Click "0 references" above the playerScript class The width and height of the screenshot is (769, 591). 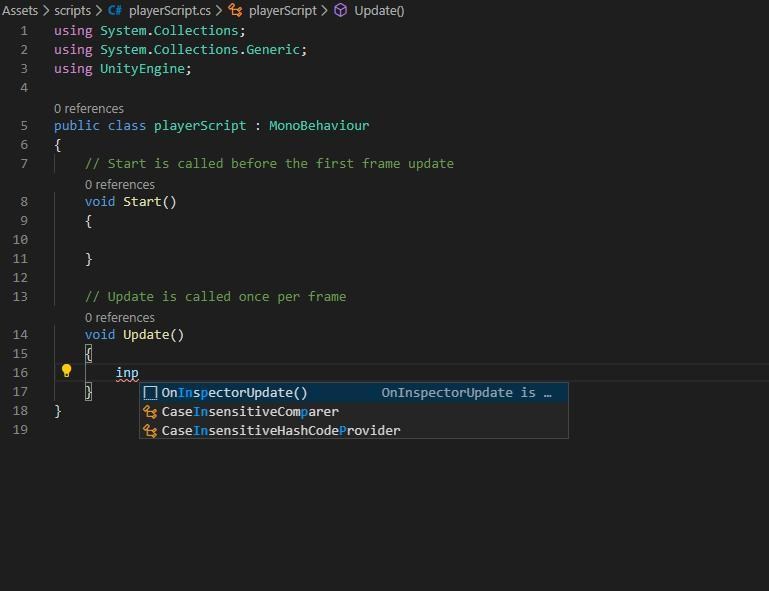tap(89, 108)
